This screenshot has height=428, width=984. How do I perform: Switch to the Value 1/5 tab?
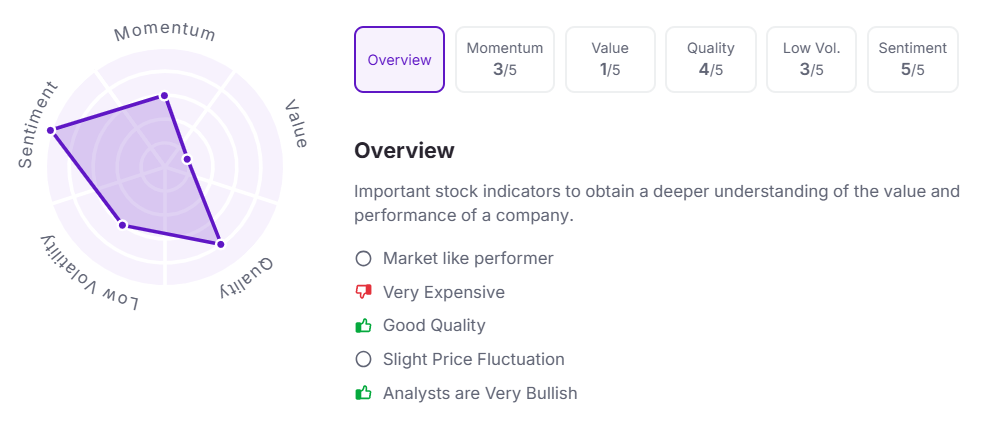point(610,60)
